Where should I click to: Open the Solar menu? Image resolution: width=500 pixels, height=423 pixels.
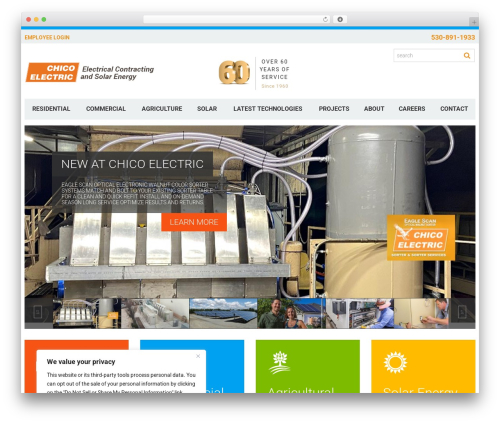pos(207,109)
